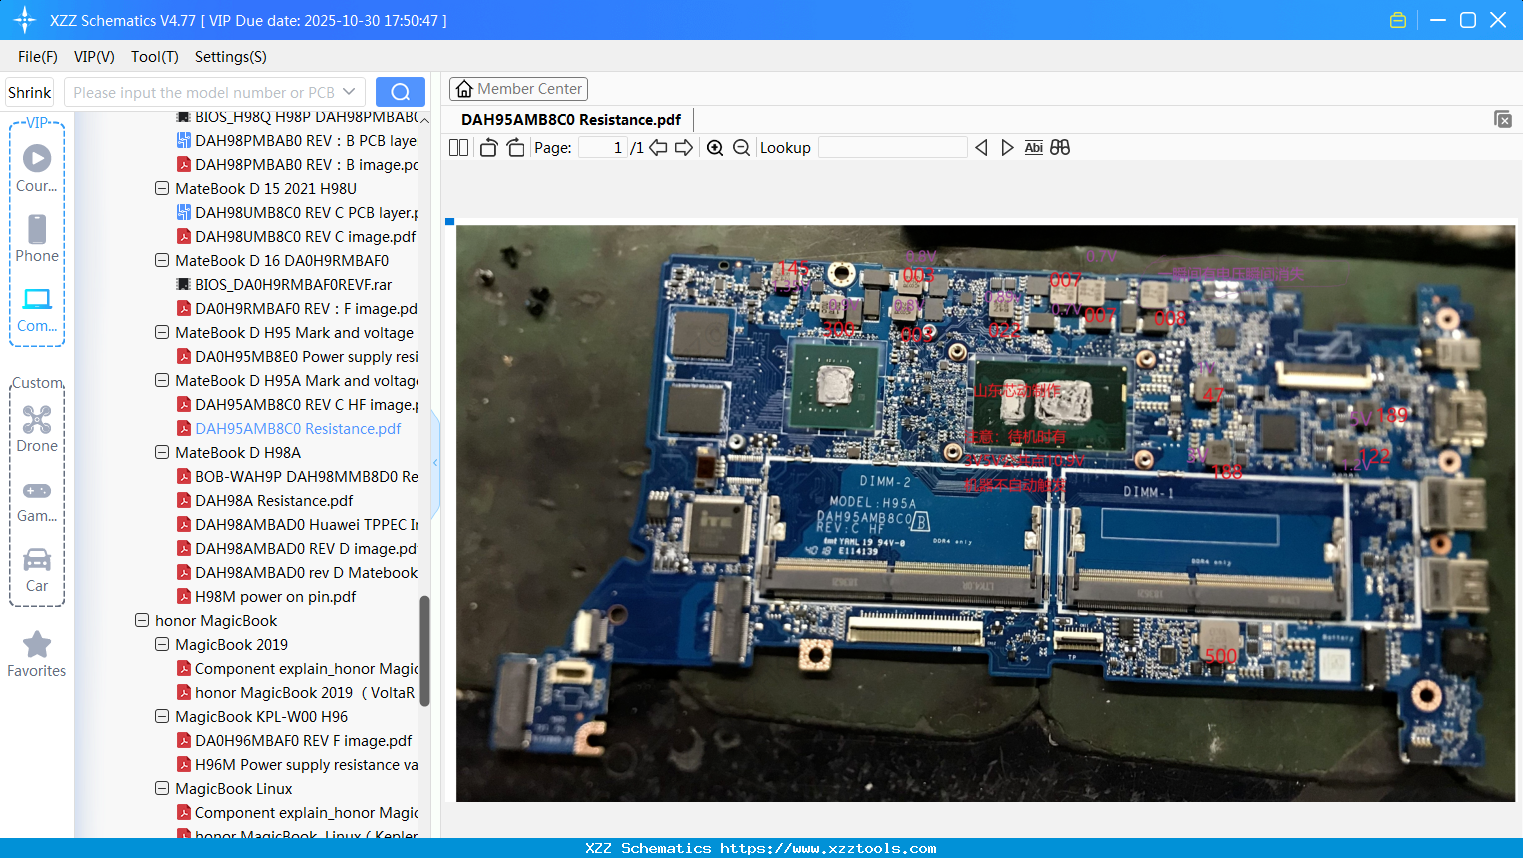Click the home icon in Member Center
Viewport: 1523px width, 858px height.
pos(464,89)
